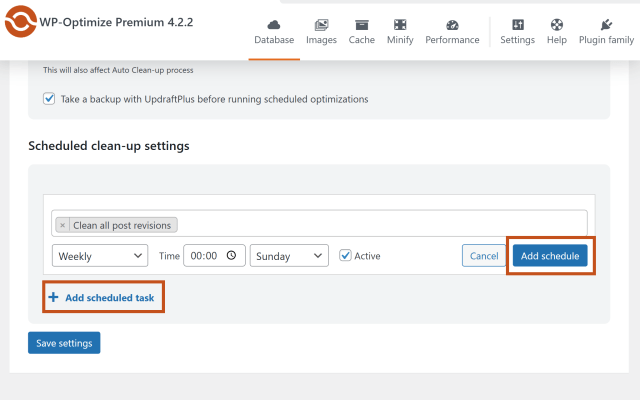
Task: Click the clock icon in Time field
Action: pos(231,256)
